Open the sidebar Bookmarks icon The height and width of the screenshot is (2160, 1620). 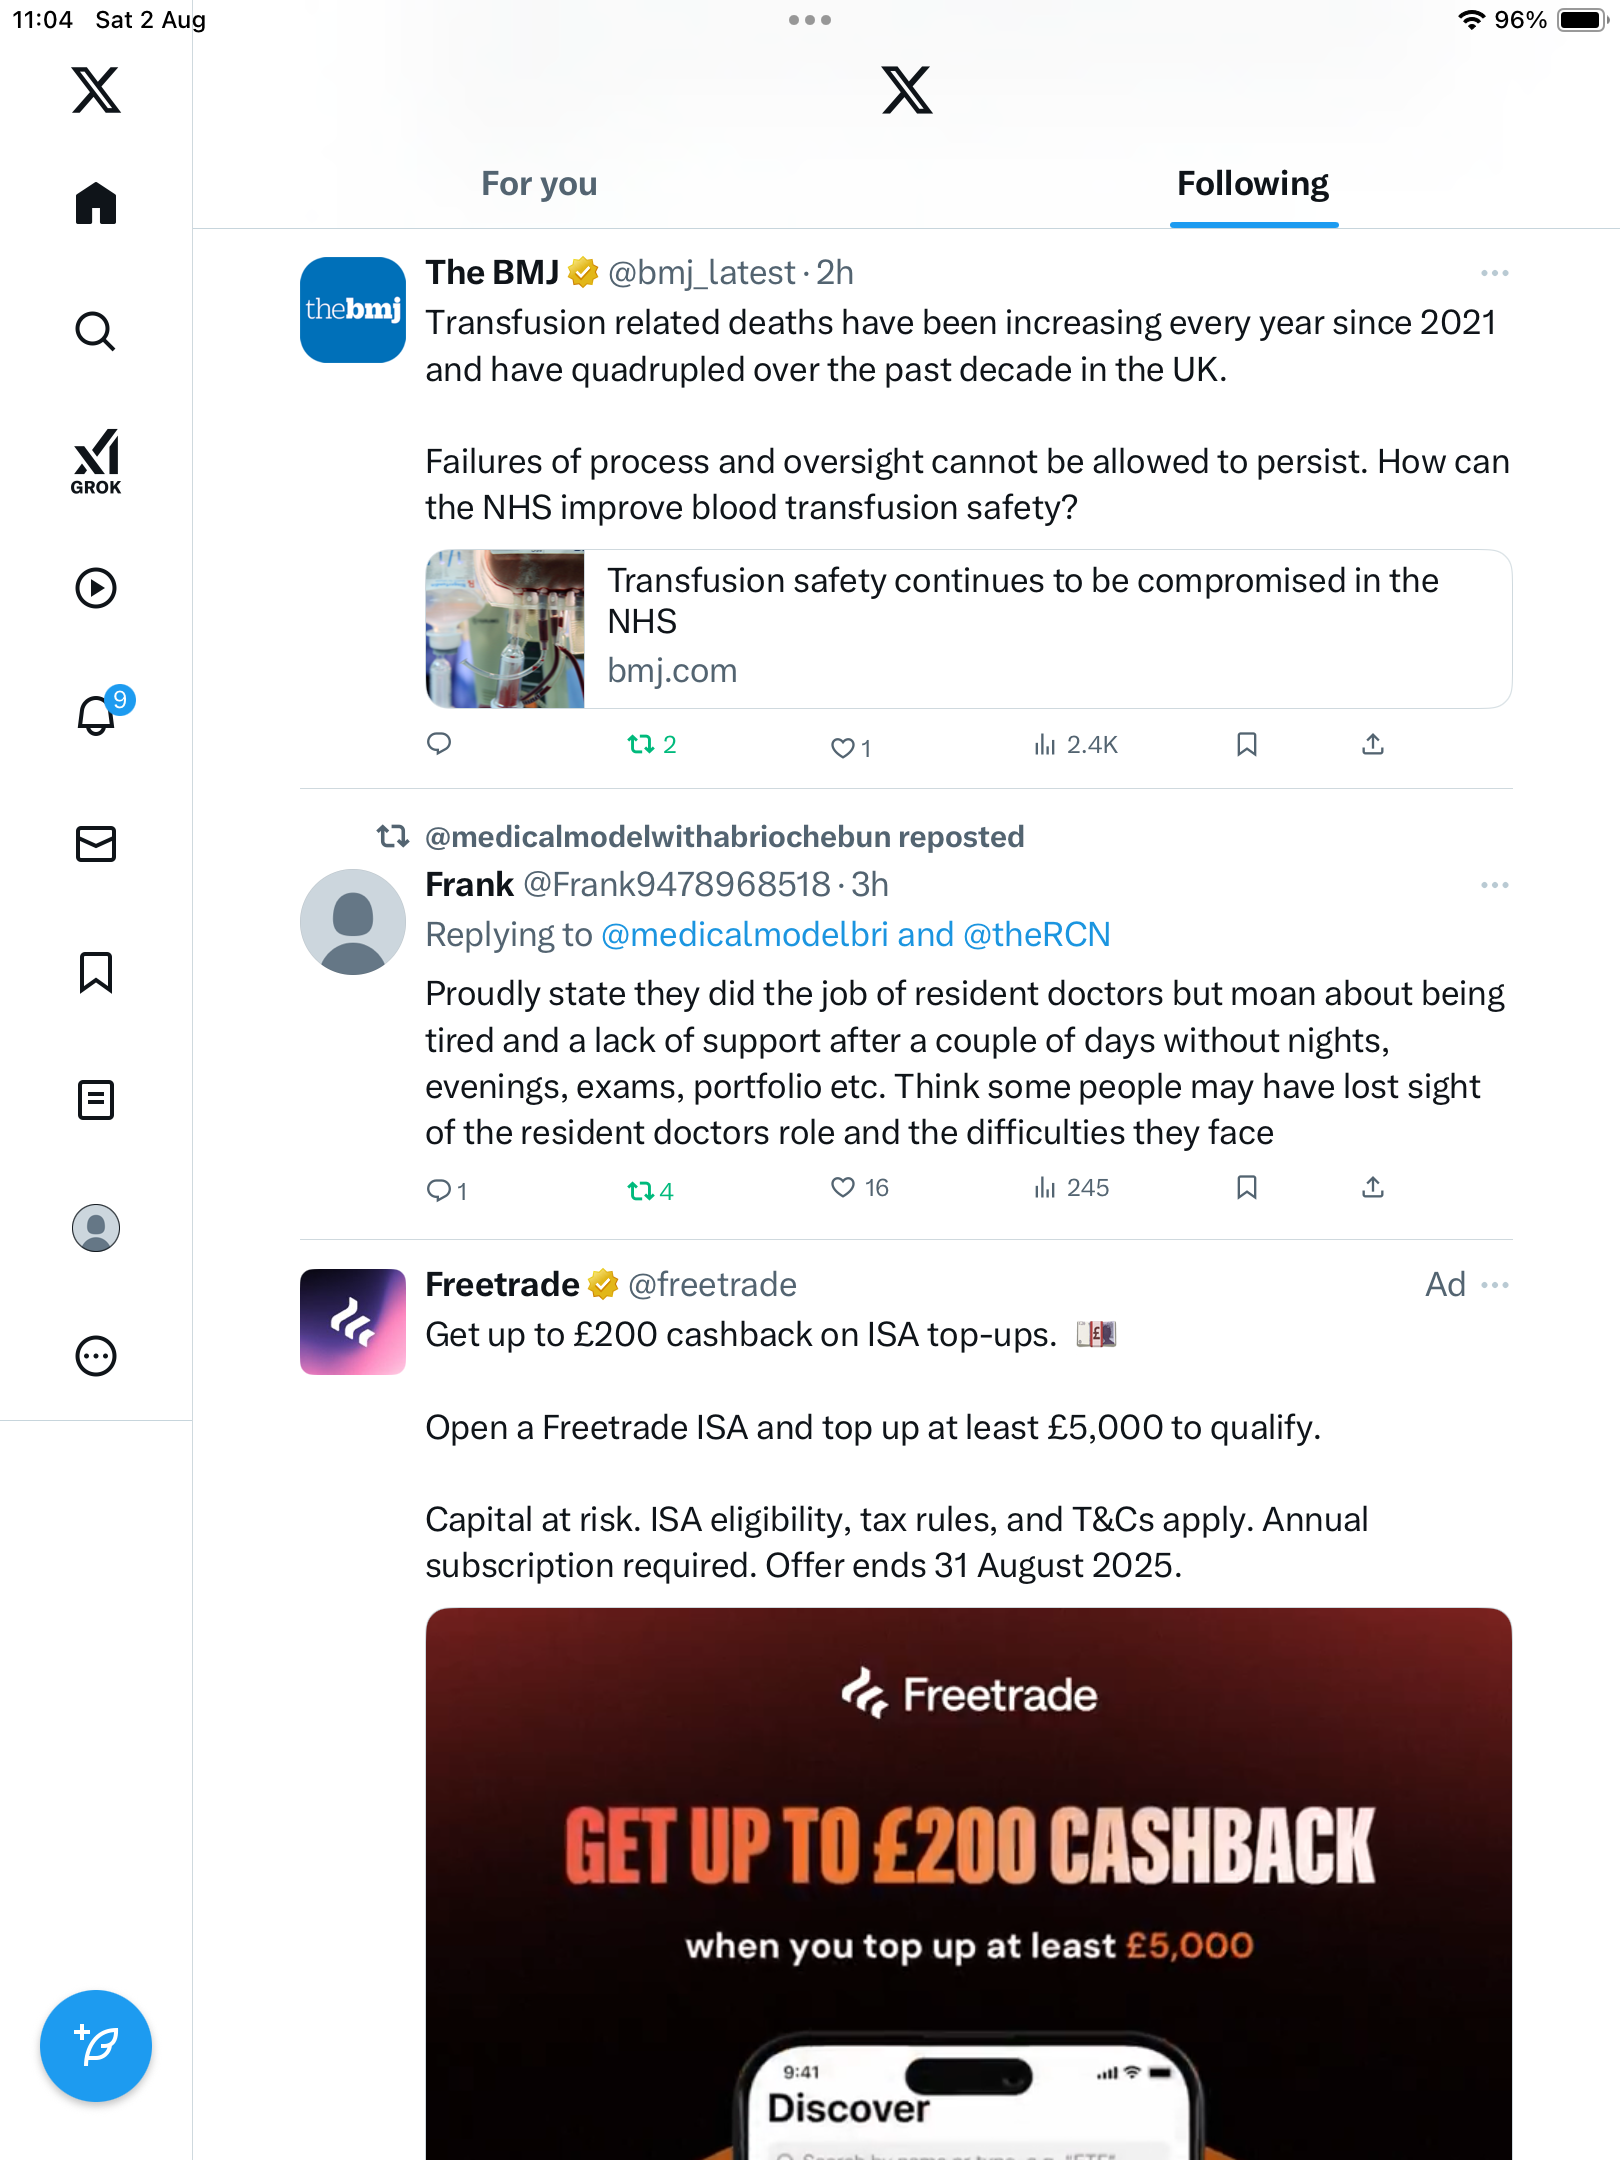tap(96, 972)
